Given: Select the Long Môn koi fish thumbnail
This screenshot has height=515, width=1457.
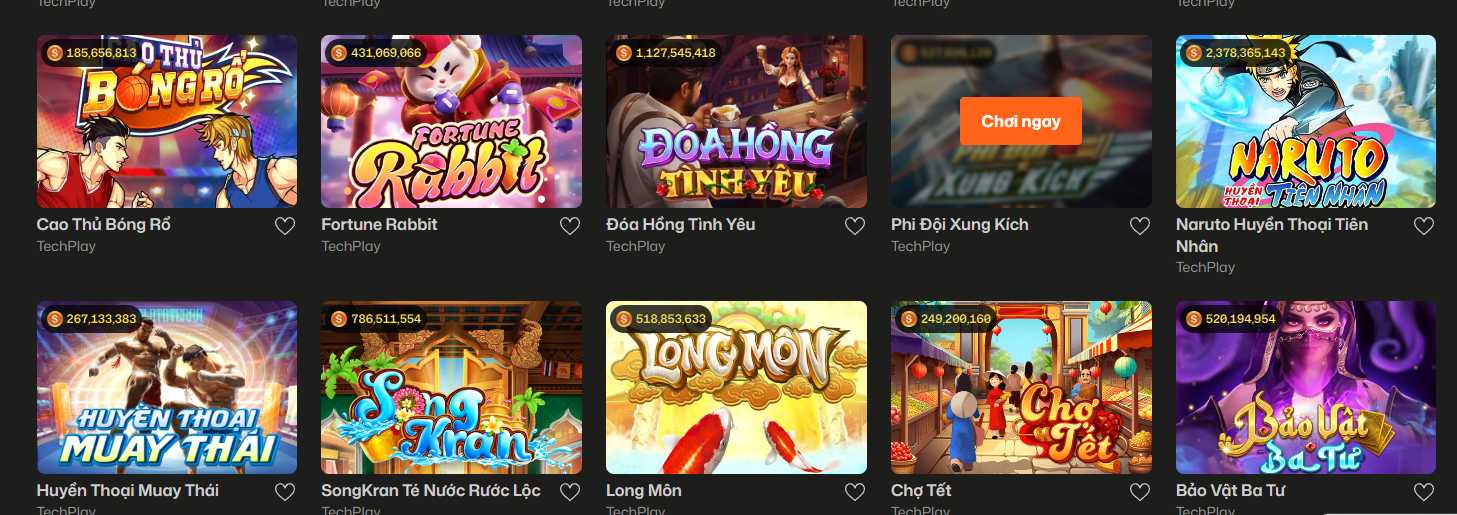Looking at the screenshot, I should 736,387.
